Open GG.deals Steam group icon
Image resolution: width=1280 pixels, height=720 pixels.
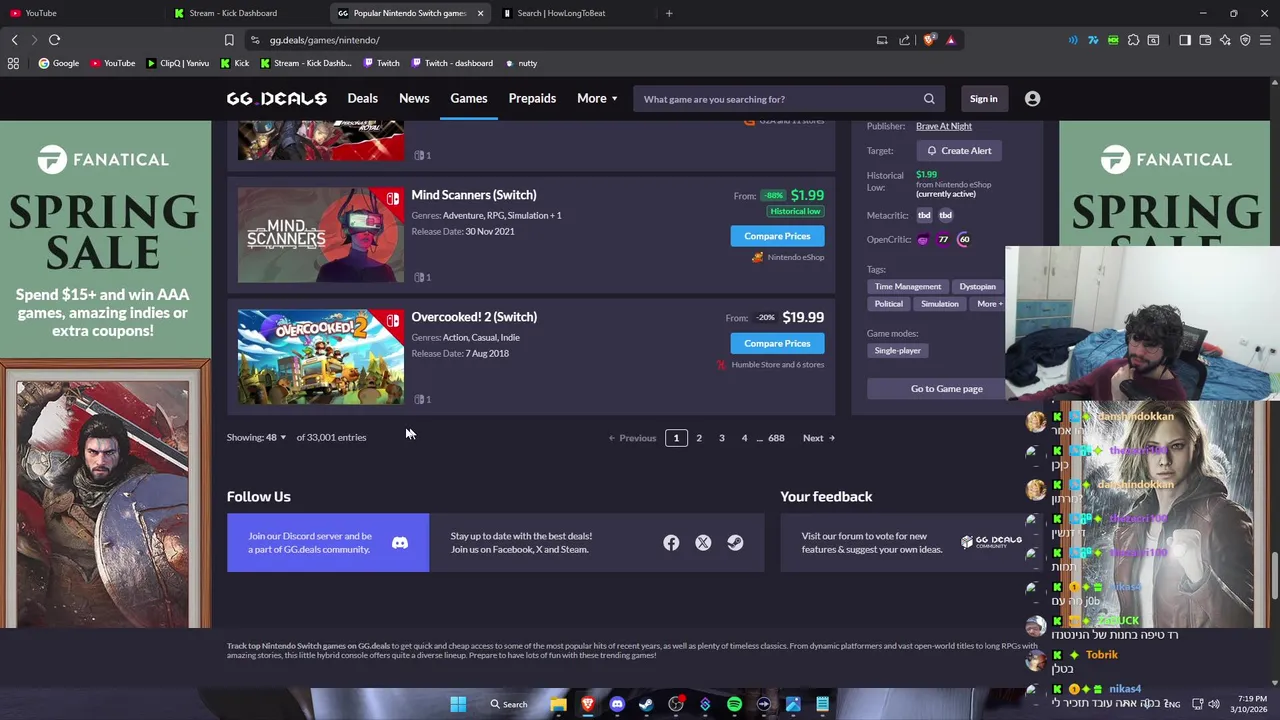735,543
